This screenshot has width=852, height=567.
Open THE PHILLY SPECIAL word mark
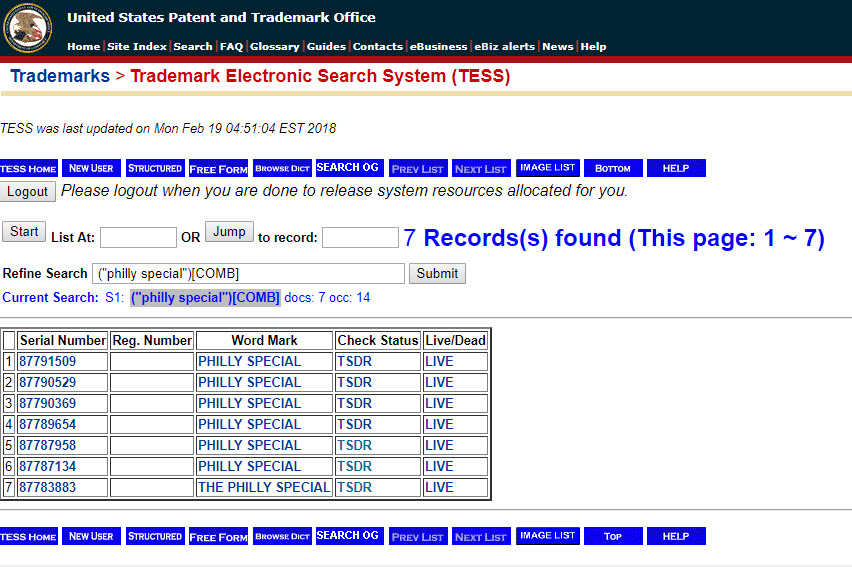pos(263,487)
